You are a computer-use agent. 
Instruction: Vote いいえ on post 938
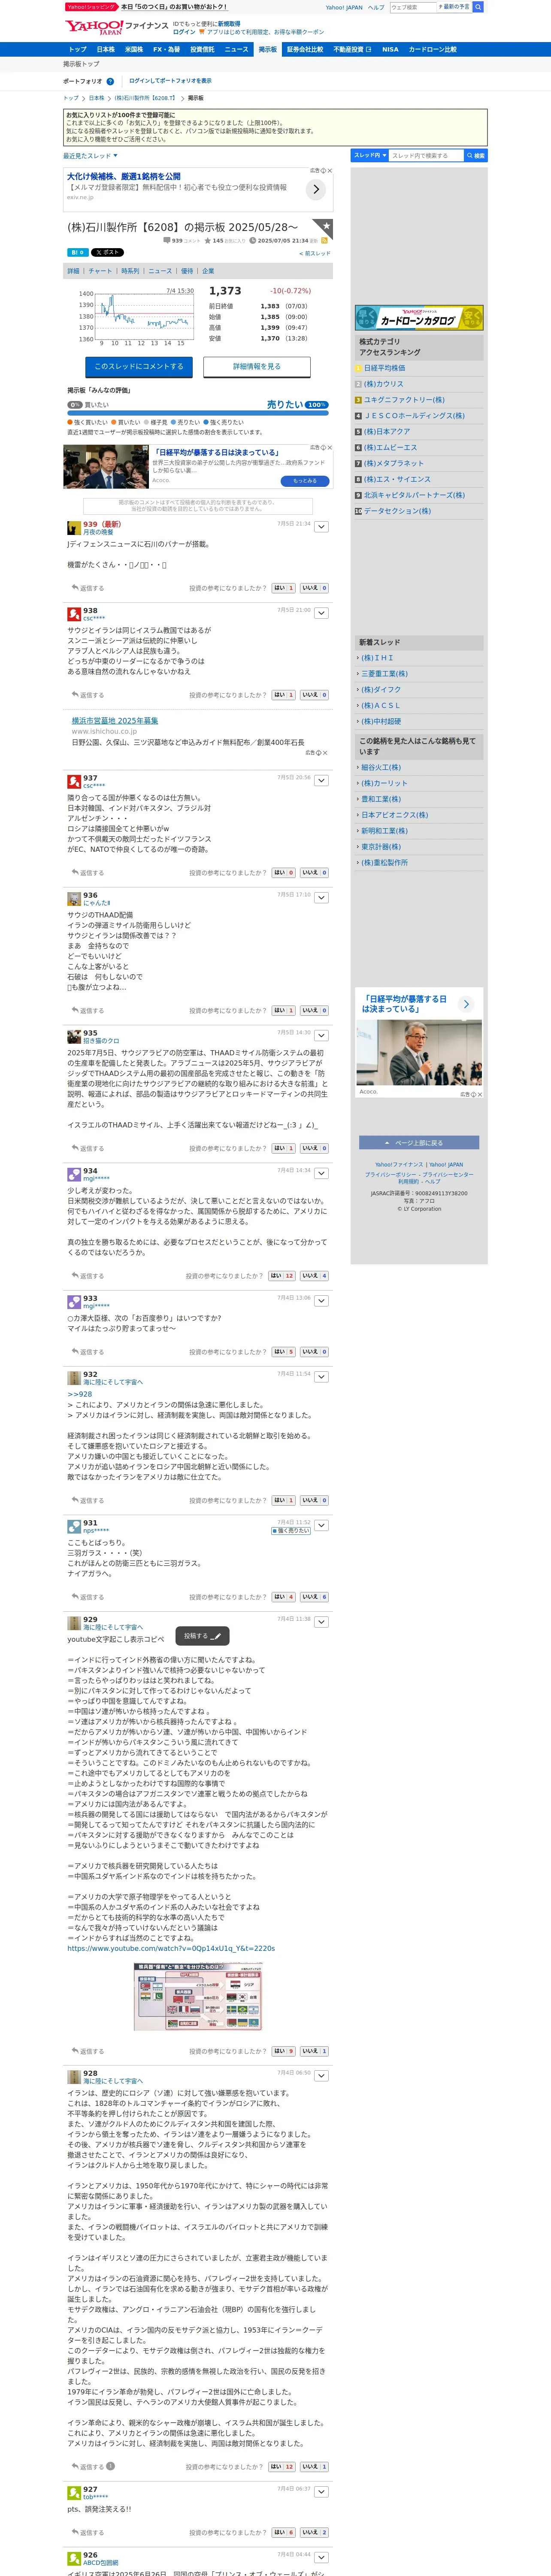point(315,695)
